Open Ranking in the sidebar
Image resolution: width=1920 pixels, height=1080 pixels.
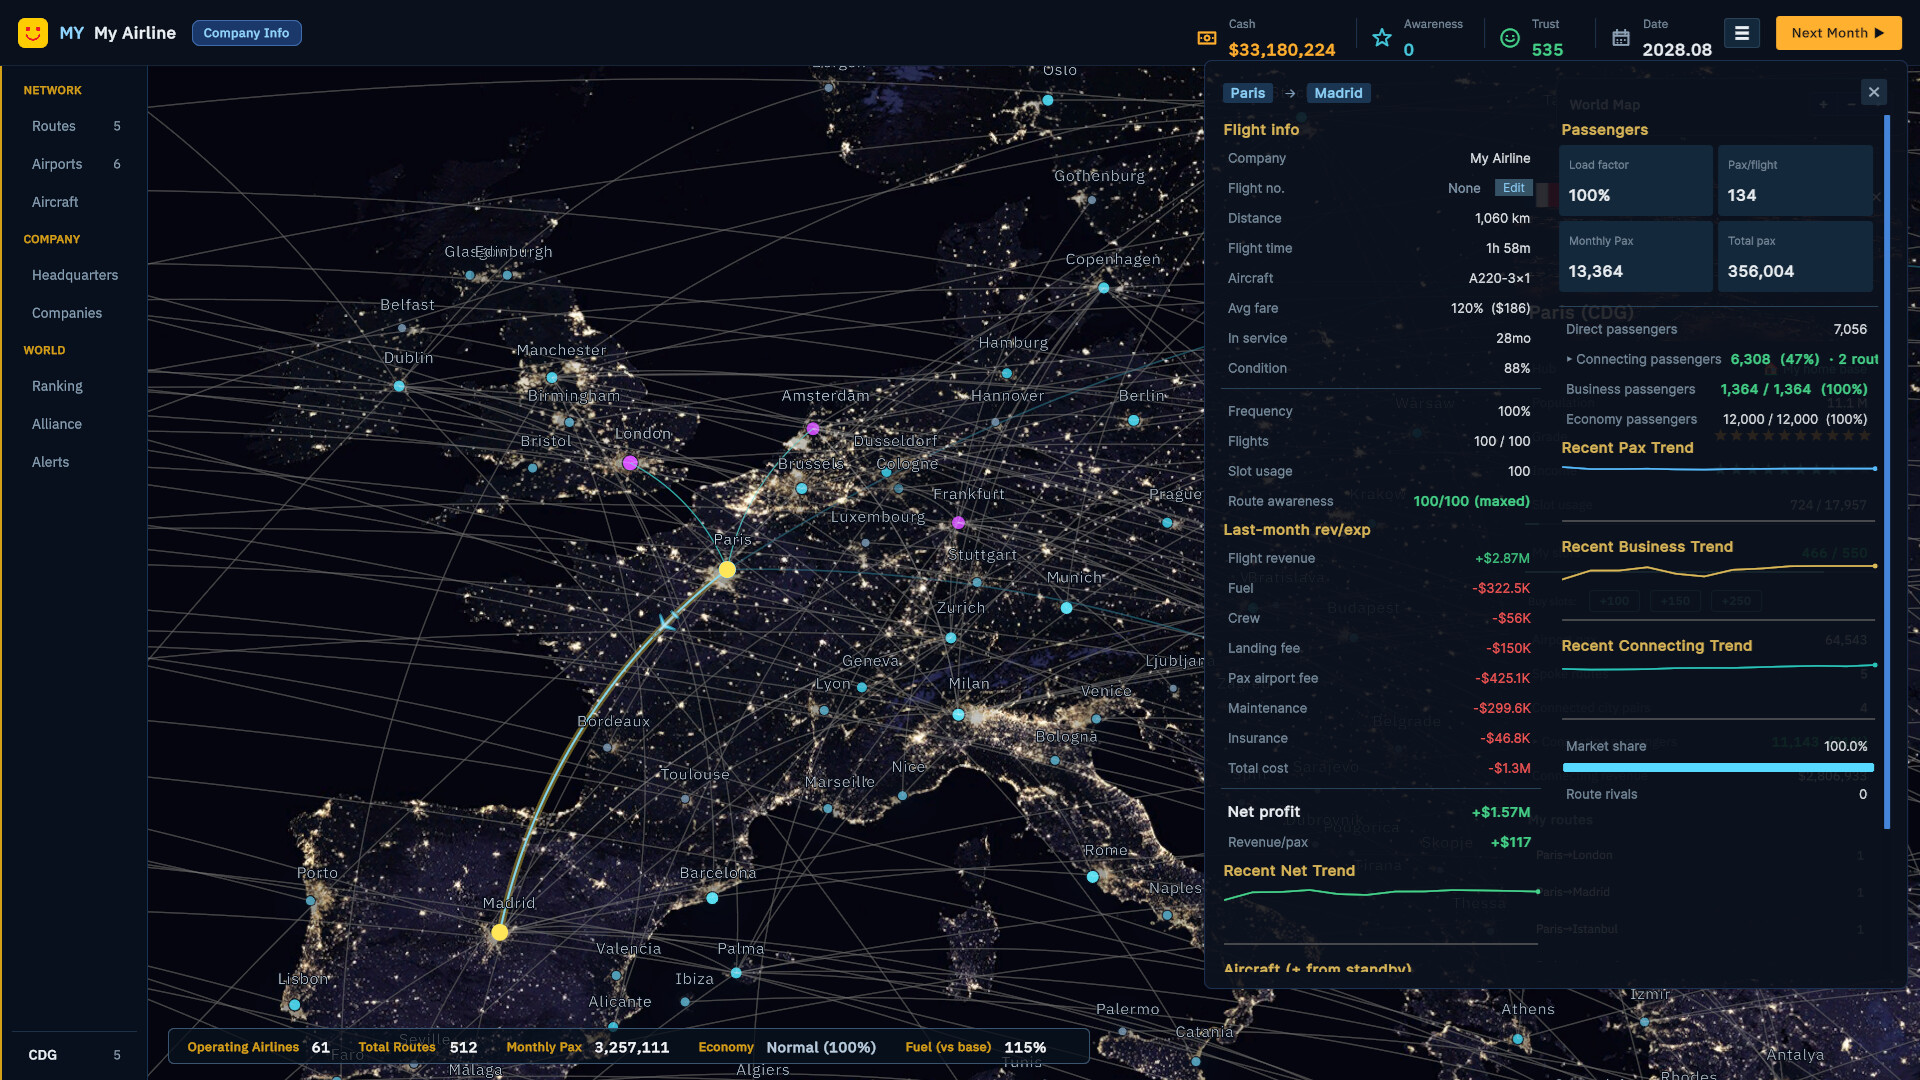coord(75,386)
